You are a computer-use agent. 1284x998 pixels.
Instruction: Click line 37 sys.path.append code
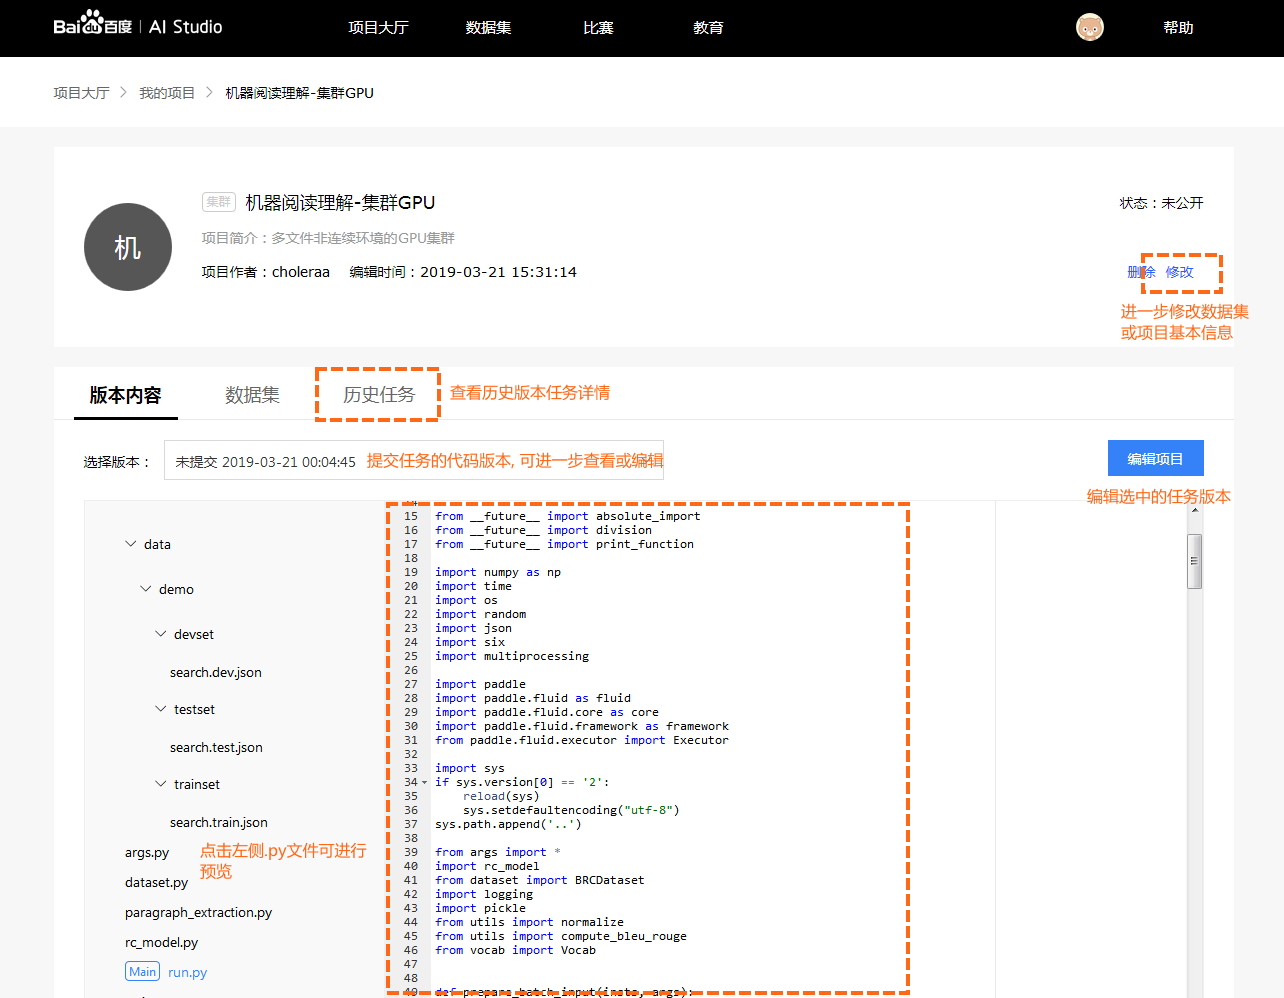click(x=508, y=824)
